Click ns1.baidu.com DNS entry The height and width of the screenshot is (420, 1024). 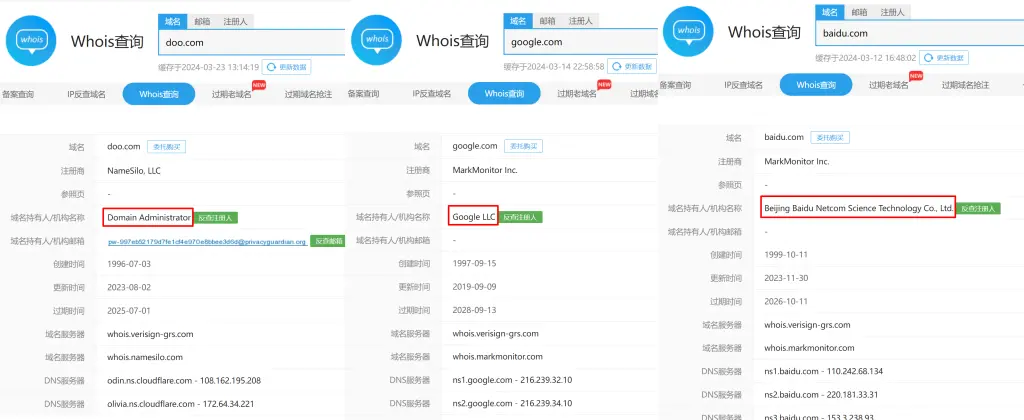824,371
